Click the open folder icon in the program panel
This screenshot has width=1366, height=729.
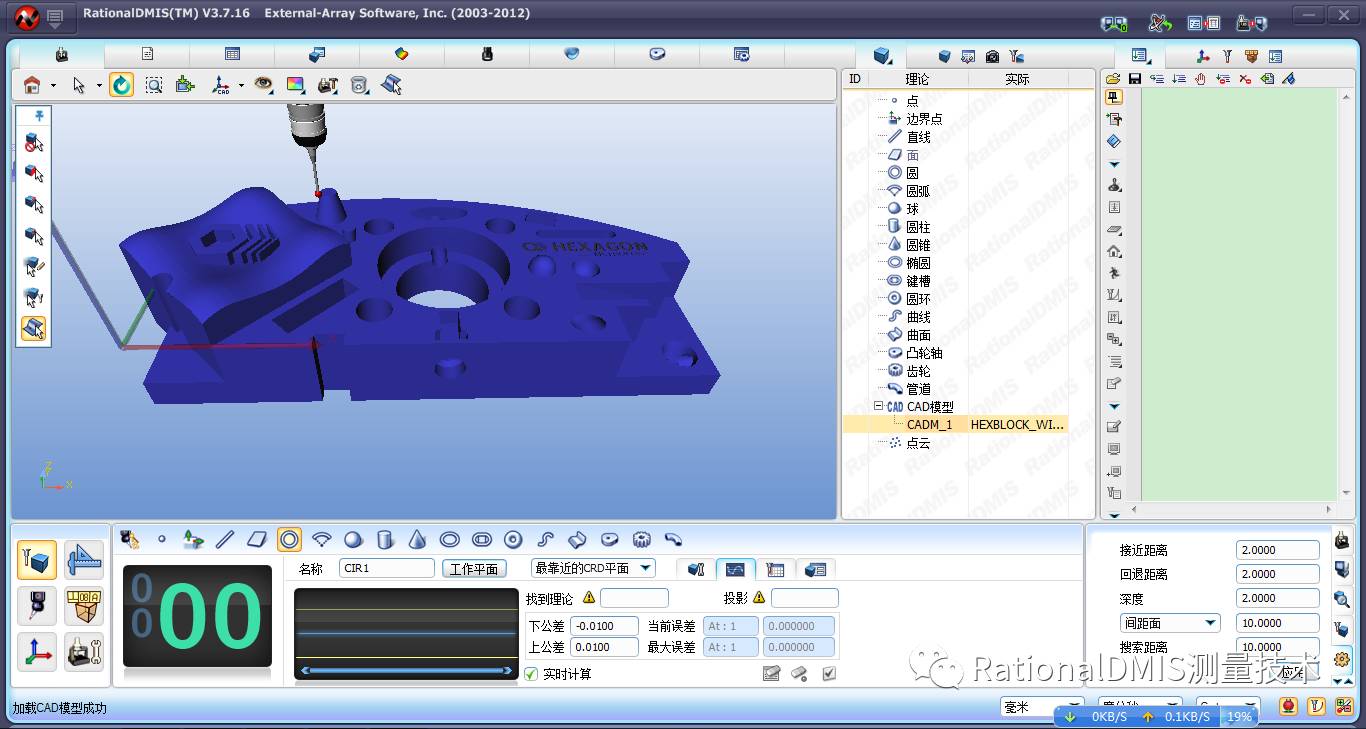pyautogui.click(x=1112, y=79)
